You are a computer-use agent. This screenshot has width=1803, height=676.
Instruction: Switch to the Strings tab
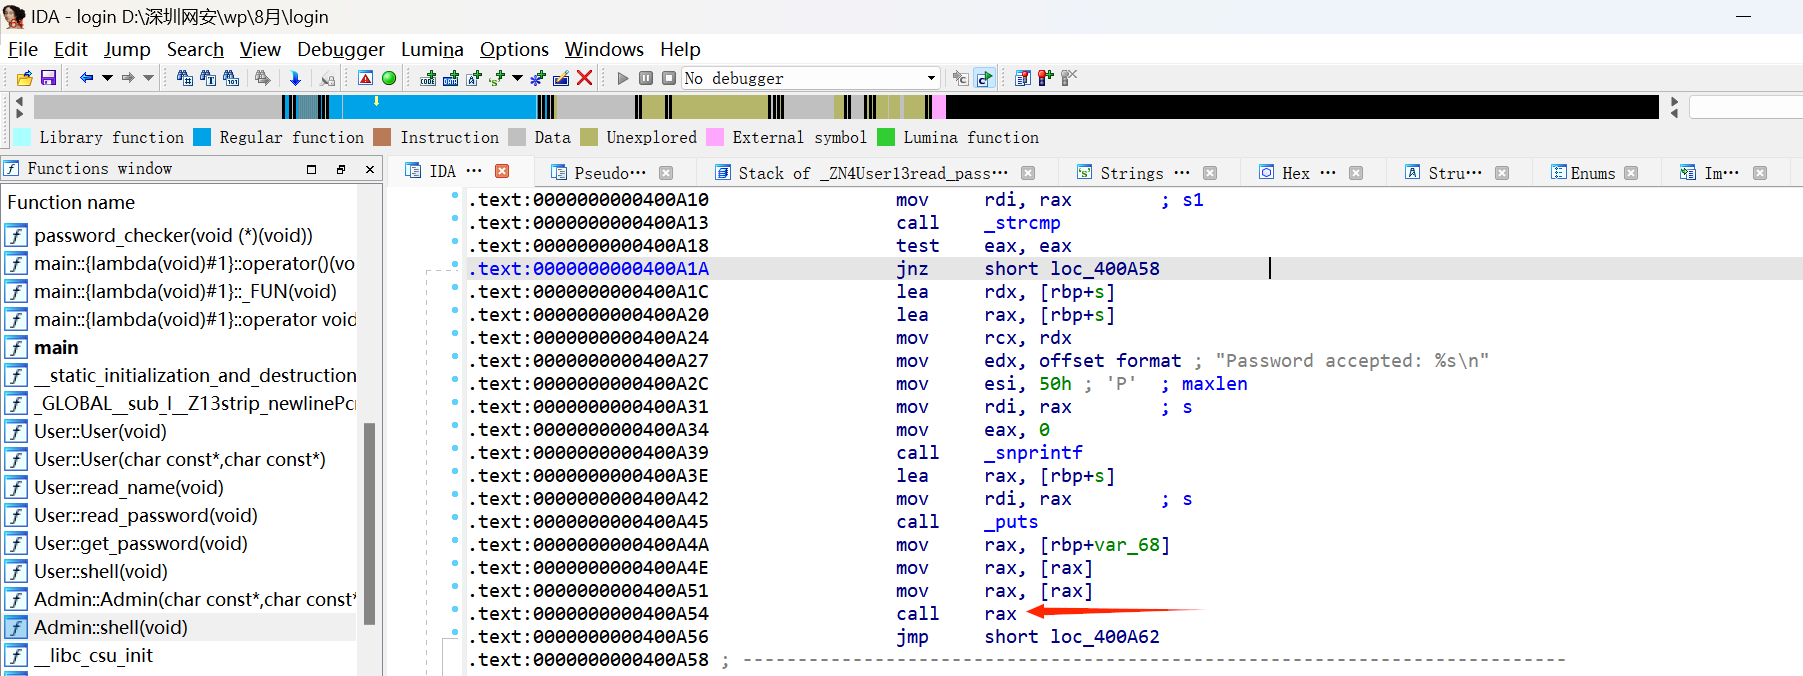[x=1131, y=173]
